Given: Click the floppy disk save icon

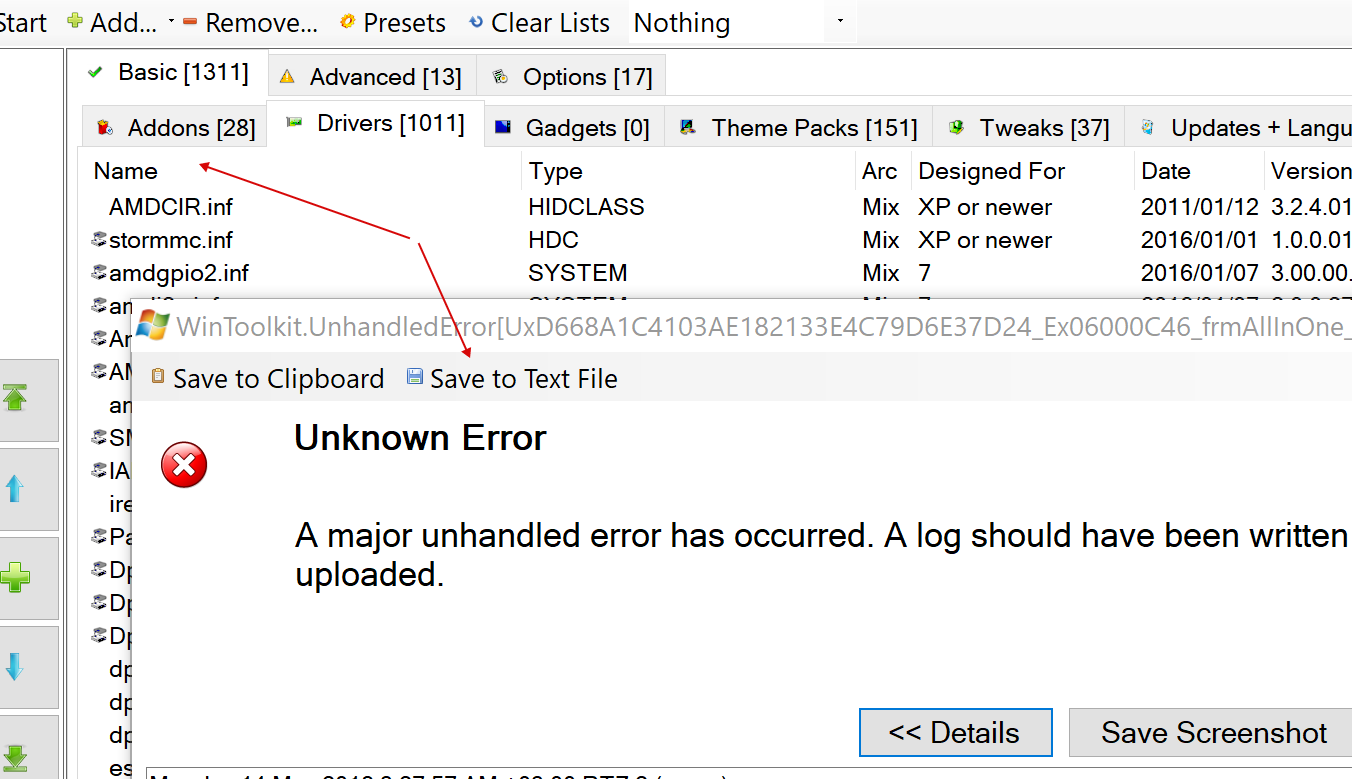Looking at the screenshot, I should pyautogui.click(x=415, y=377).
